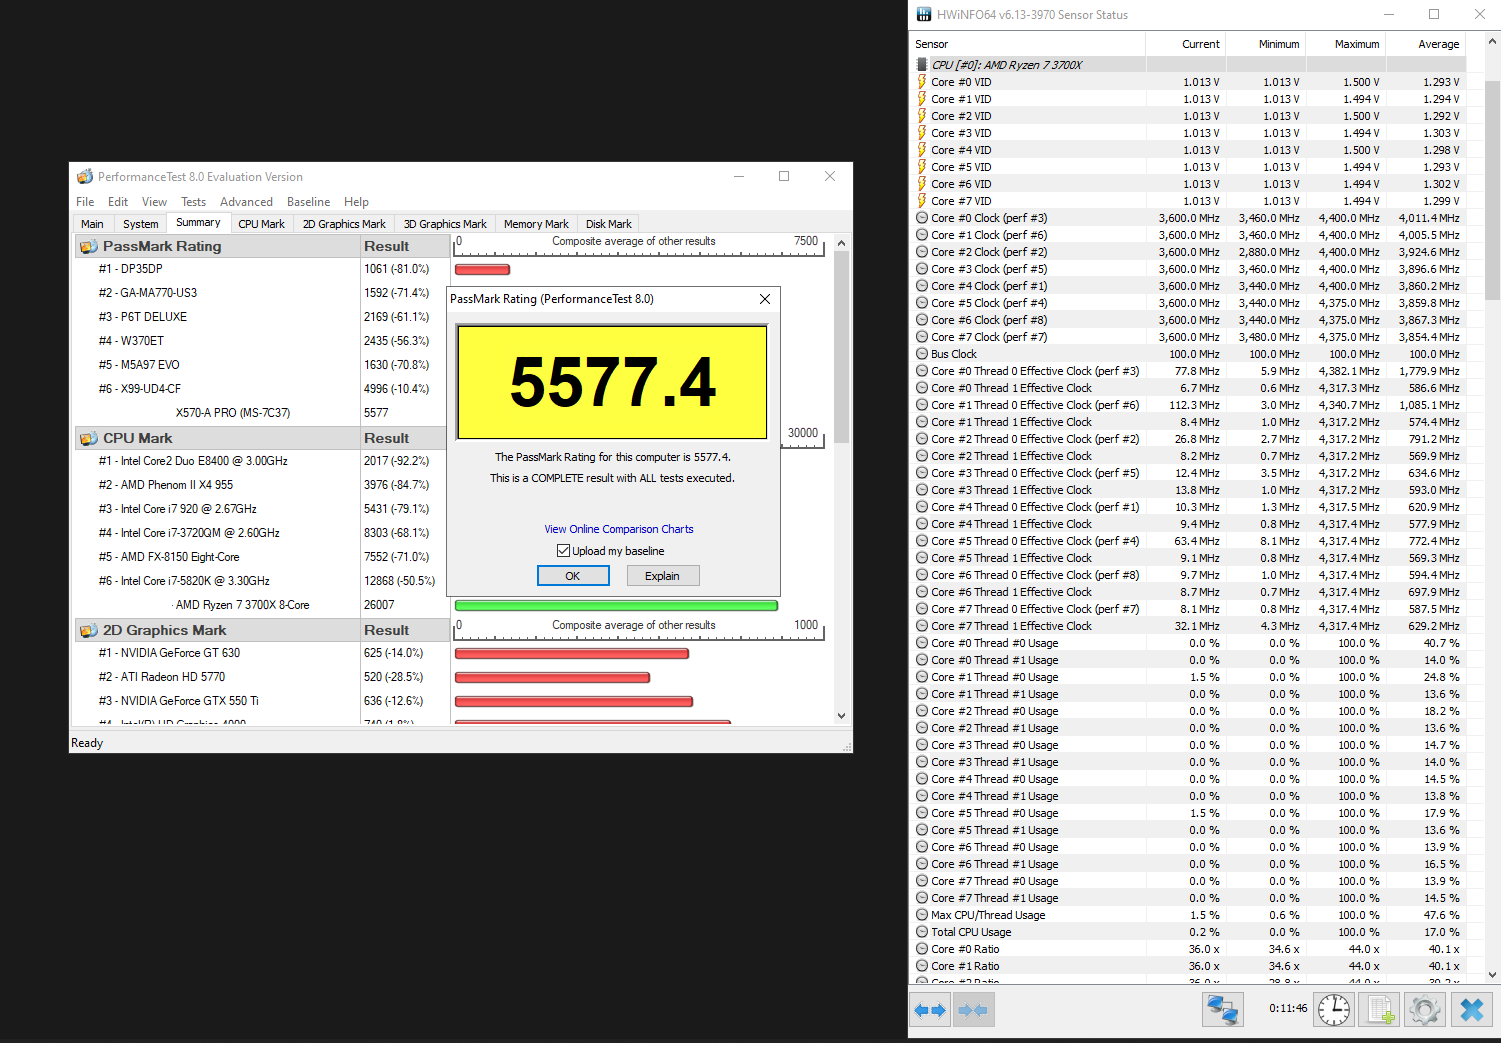Image resolution: width=1501 pixels, height=1043 pixels.
Task: Open View Online Comparison Charts link
Action: [618, 529]
